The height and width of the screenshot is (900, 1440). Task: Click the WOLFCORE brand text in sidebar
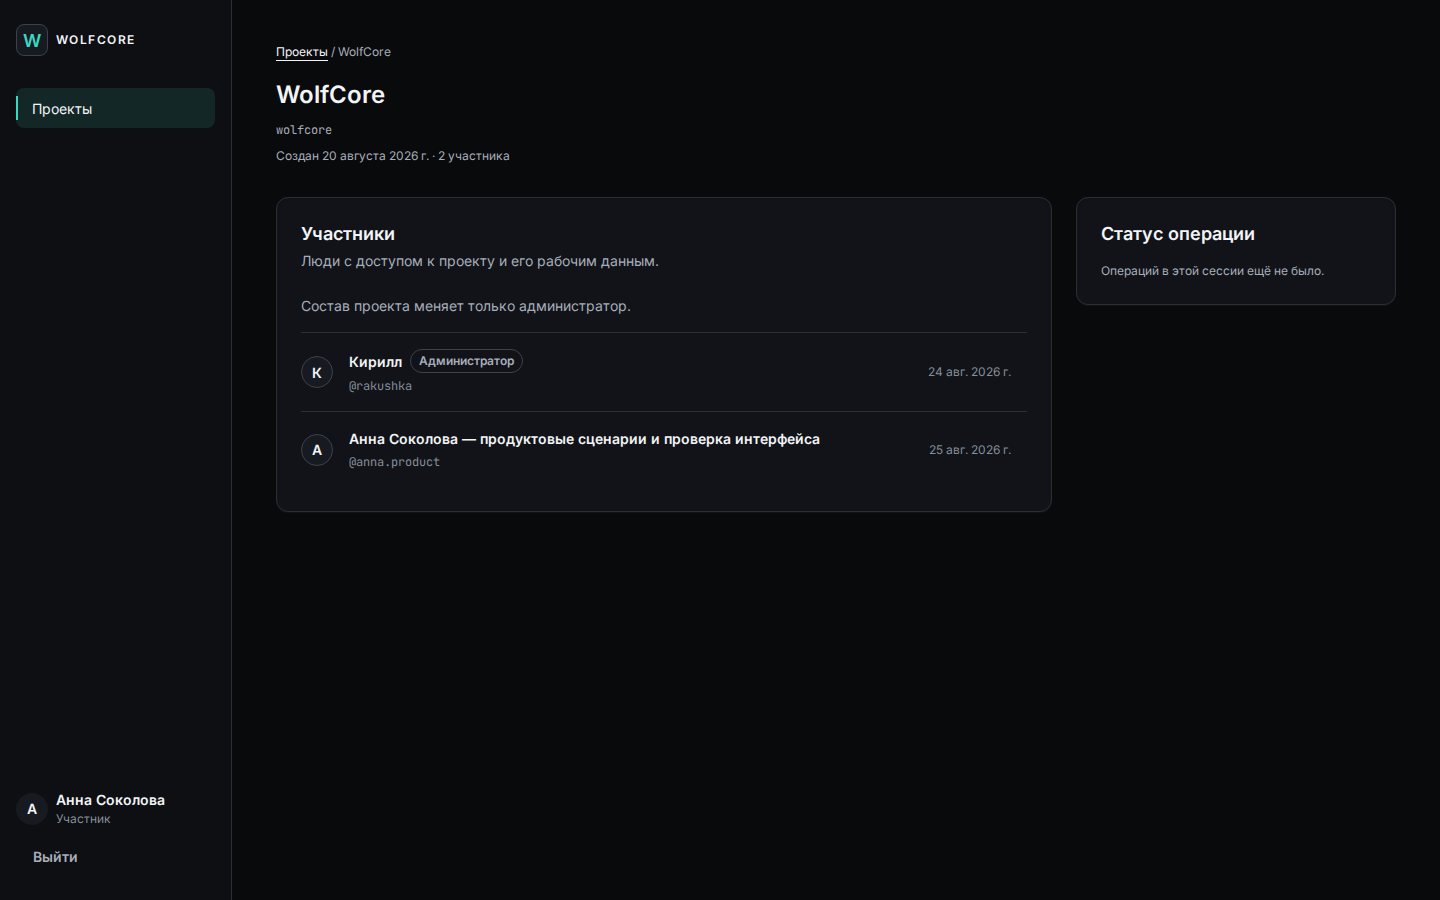(x=95, y=40)
